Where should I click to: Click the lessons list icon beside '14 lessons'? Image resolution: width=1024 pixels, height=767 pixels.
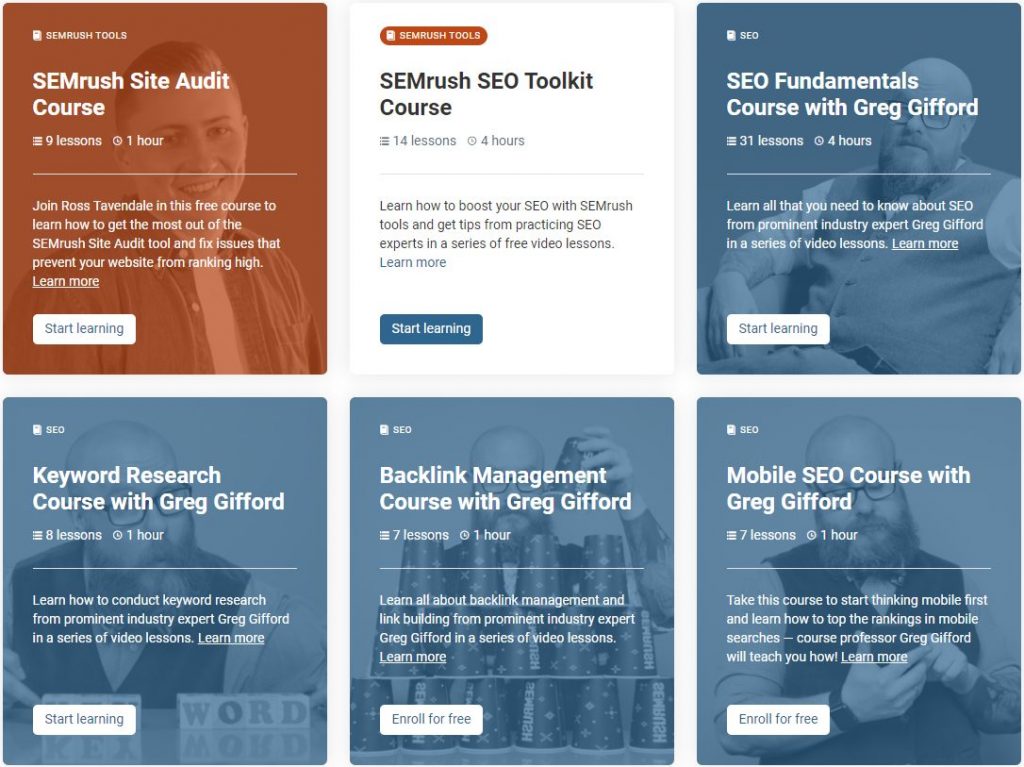[384, 141]
